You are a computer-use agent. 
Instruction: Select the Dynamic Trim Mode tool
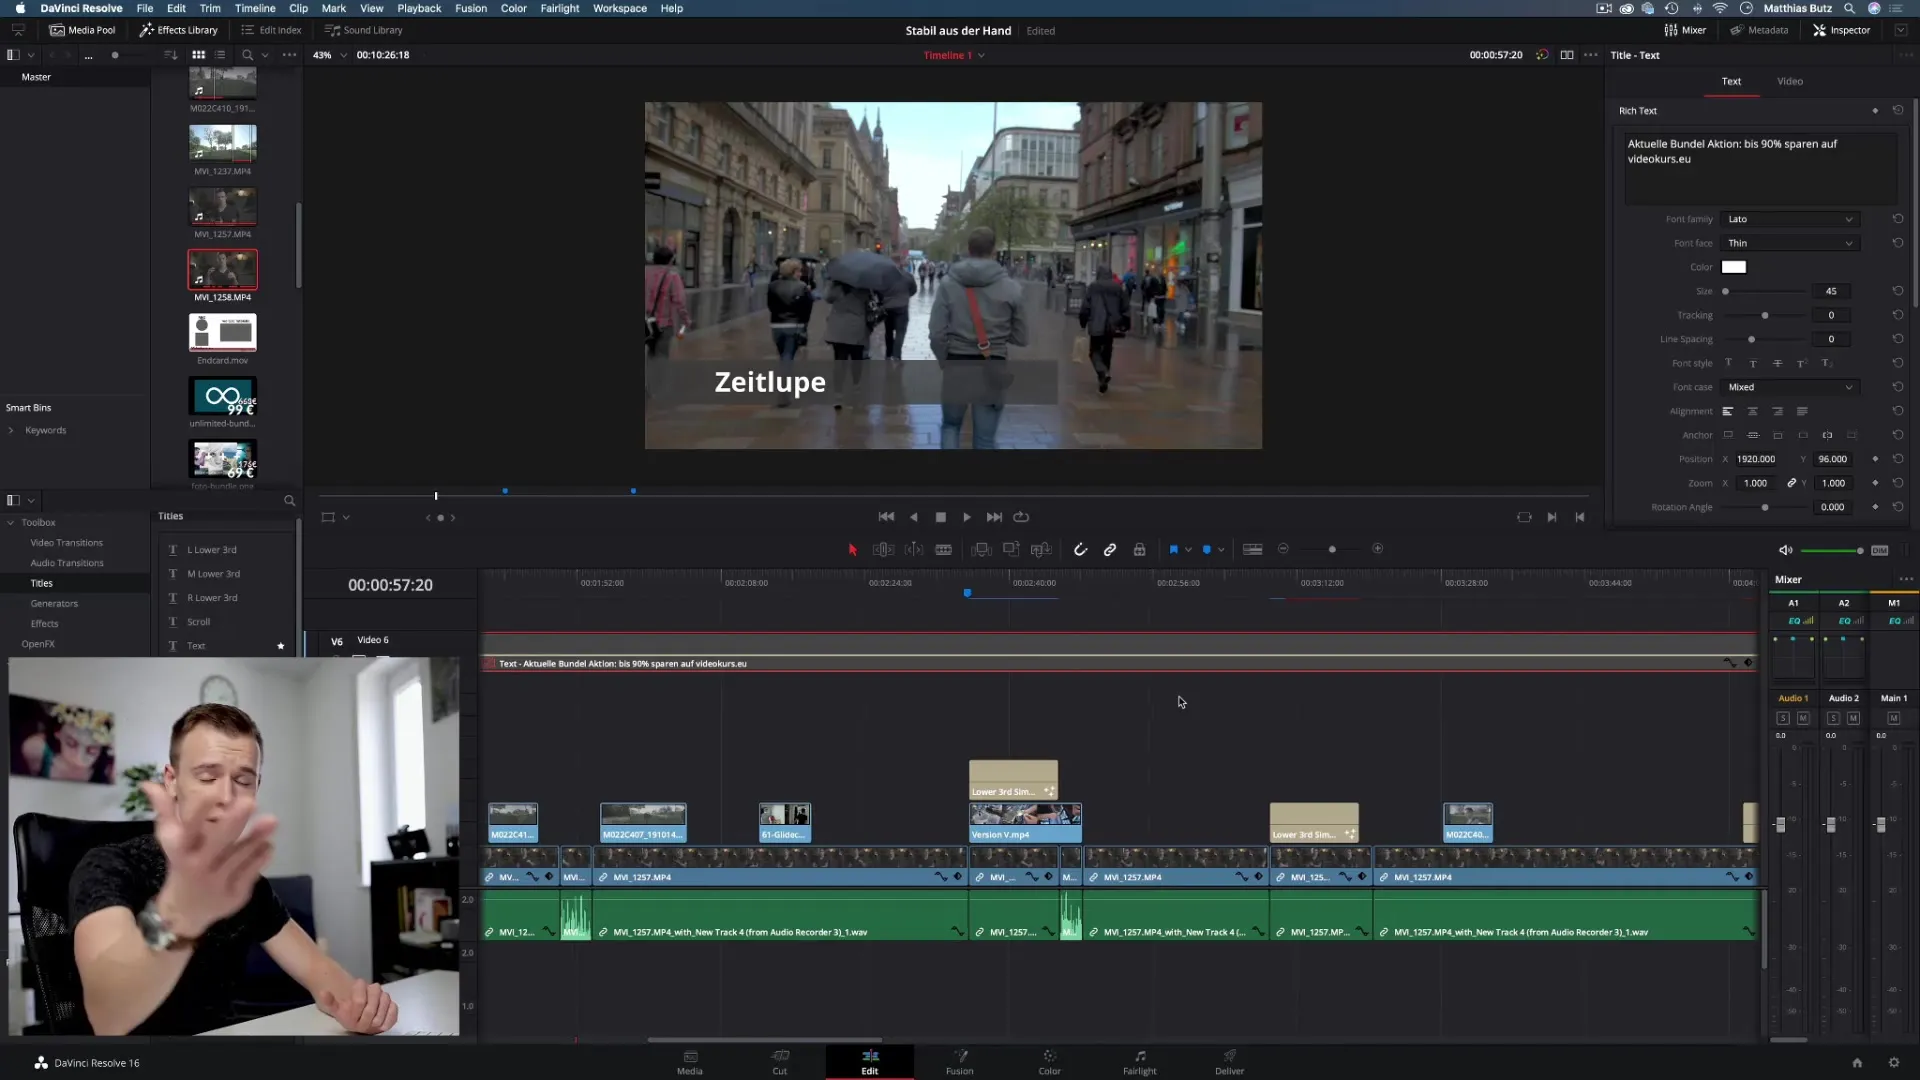click(914, 550)
